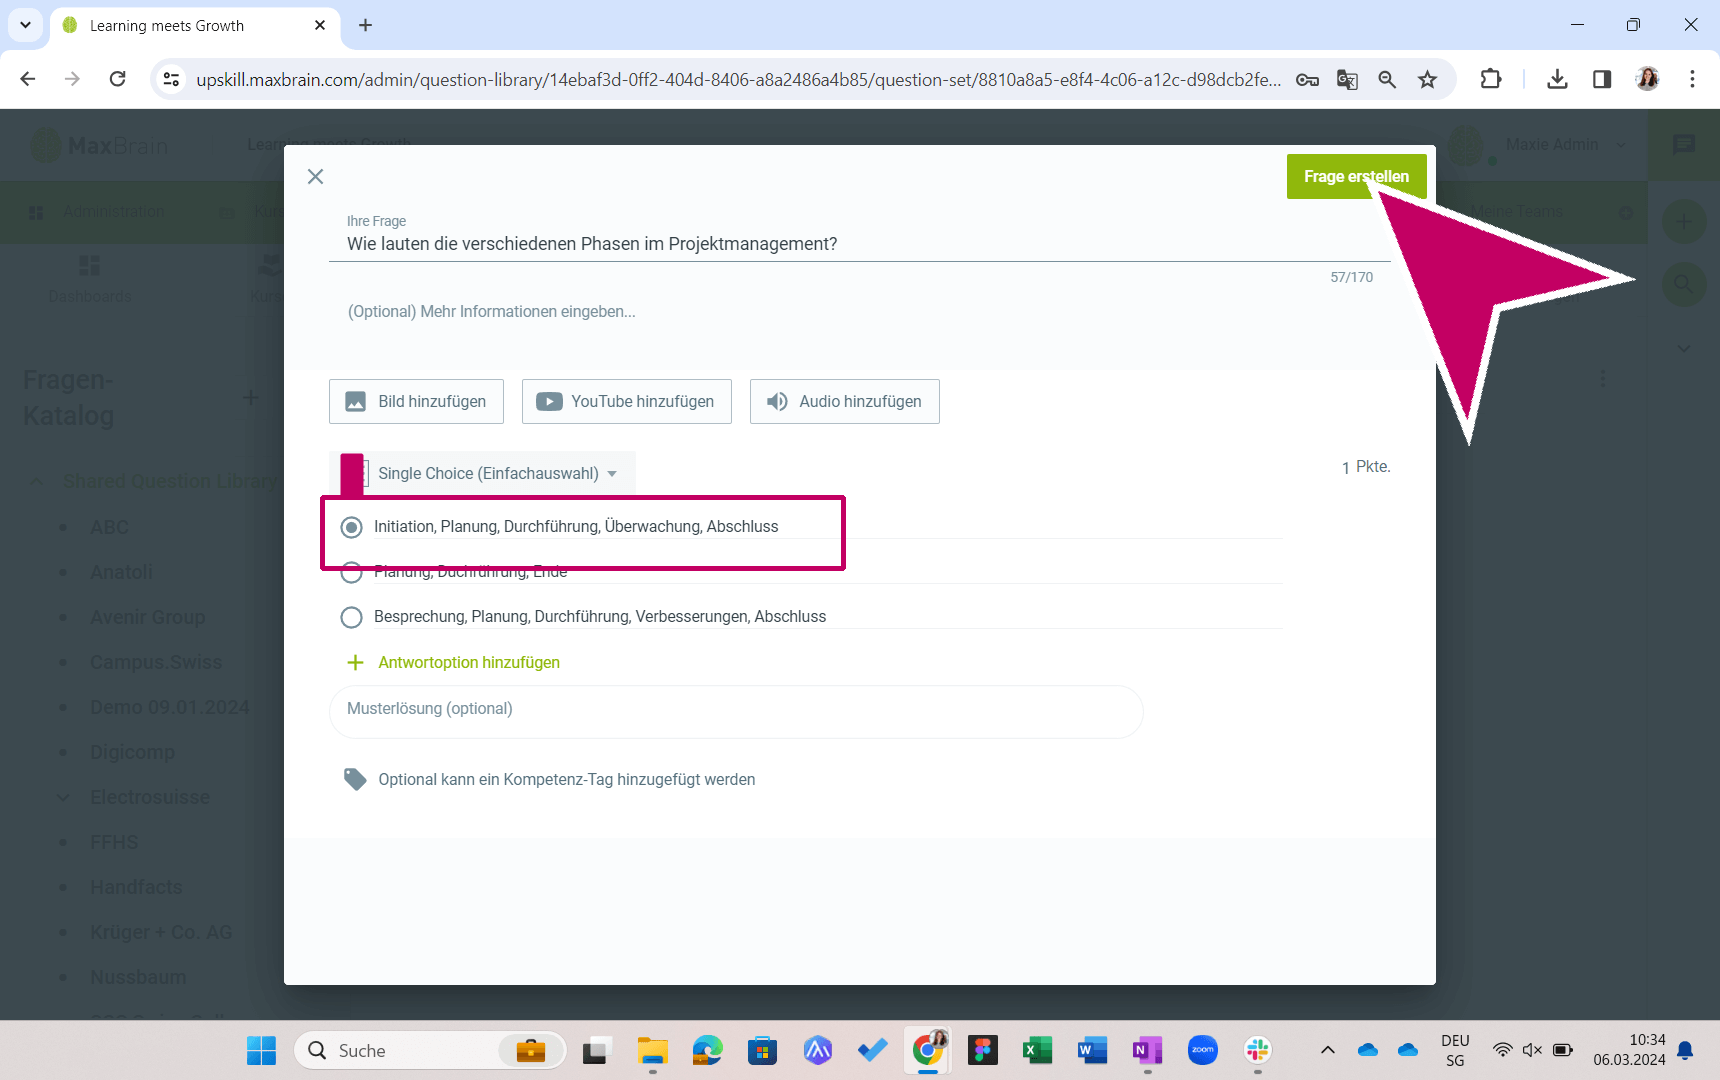
Task: Show hidden system tray icons
Action: (x=1327, y=1050)
